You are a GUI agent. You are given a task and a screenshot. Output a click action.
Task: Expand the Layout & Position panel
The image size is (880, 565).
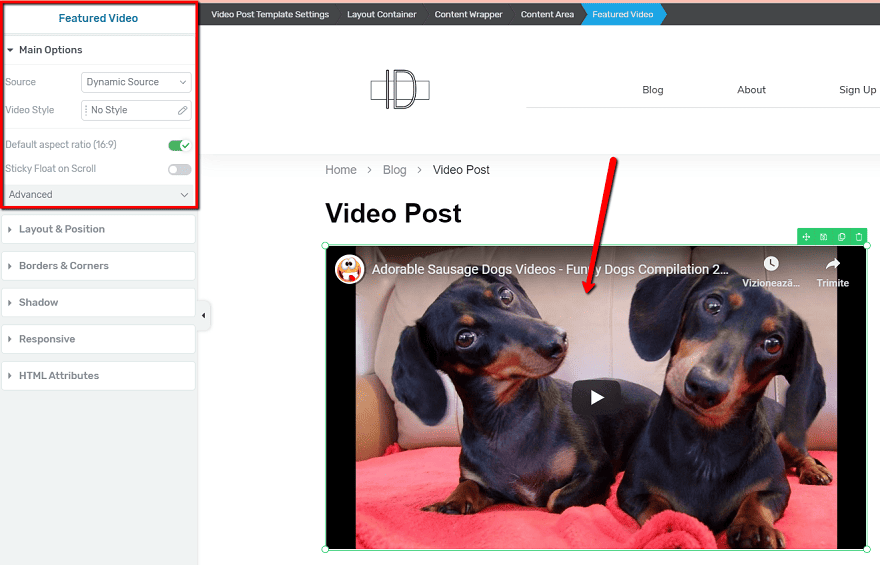tap(98, 229)
